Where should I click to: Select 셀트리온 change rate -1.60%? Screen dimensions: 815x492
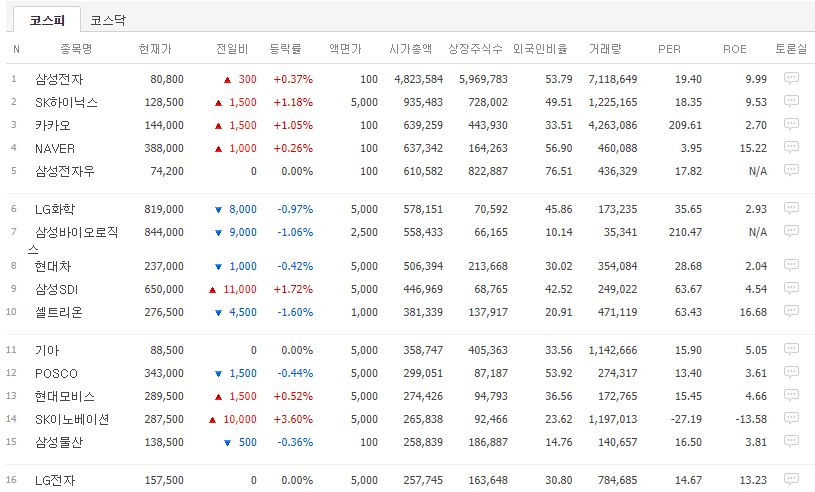click(x=295, y=312)
